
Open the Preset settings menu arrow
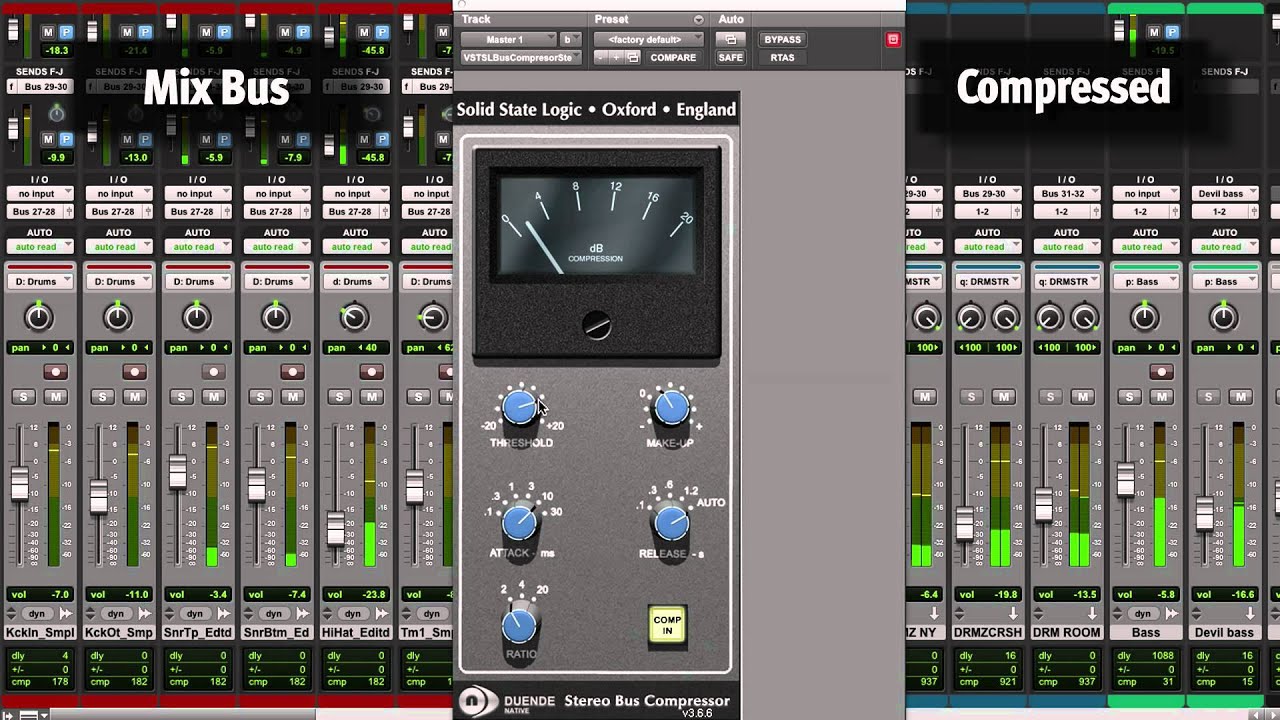pos(699,20)
